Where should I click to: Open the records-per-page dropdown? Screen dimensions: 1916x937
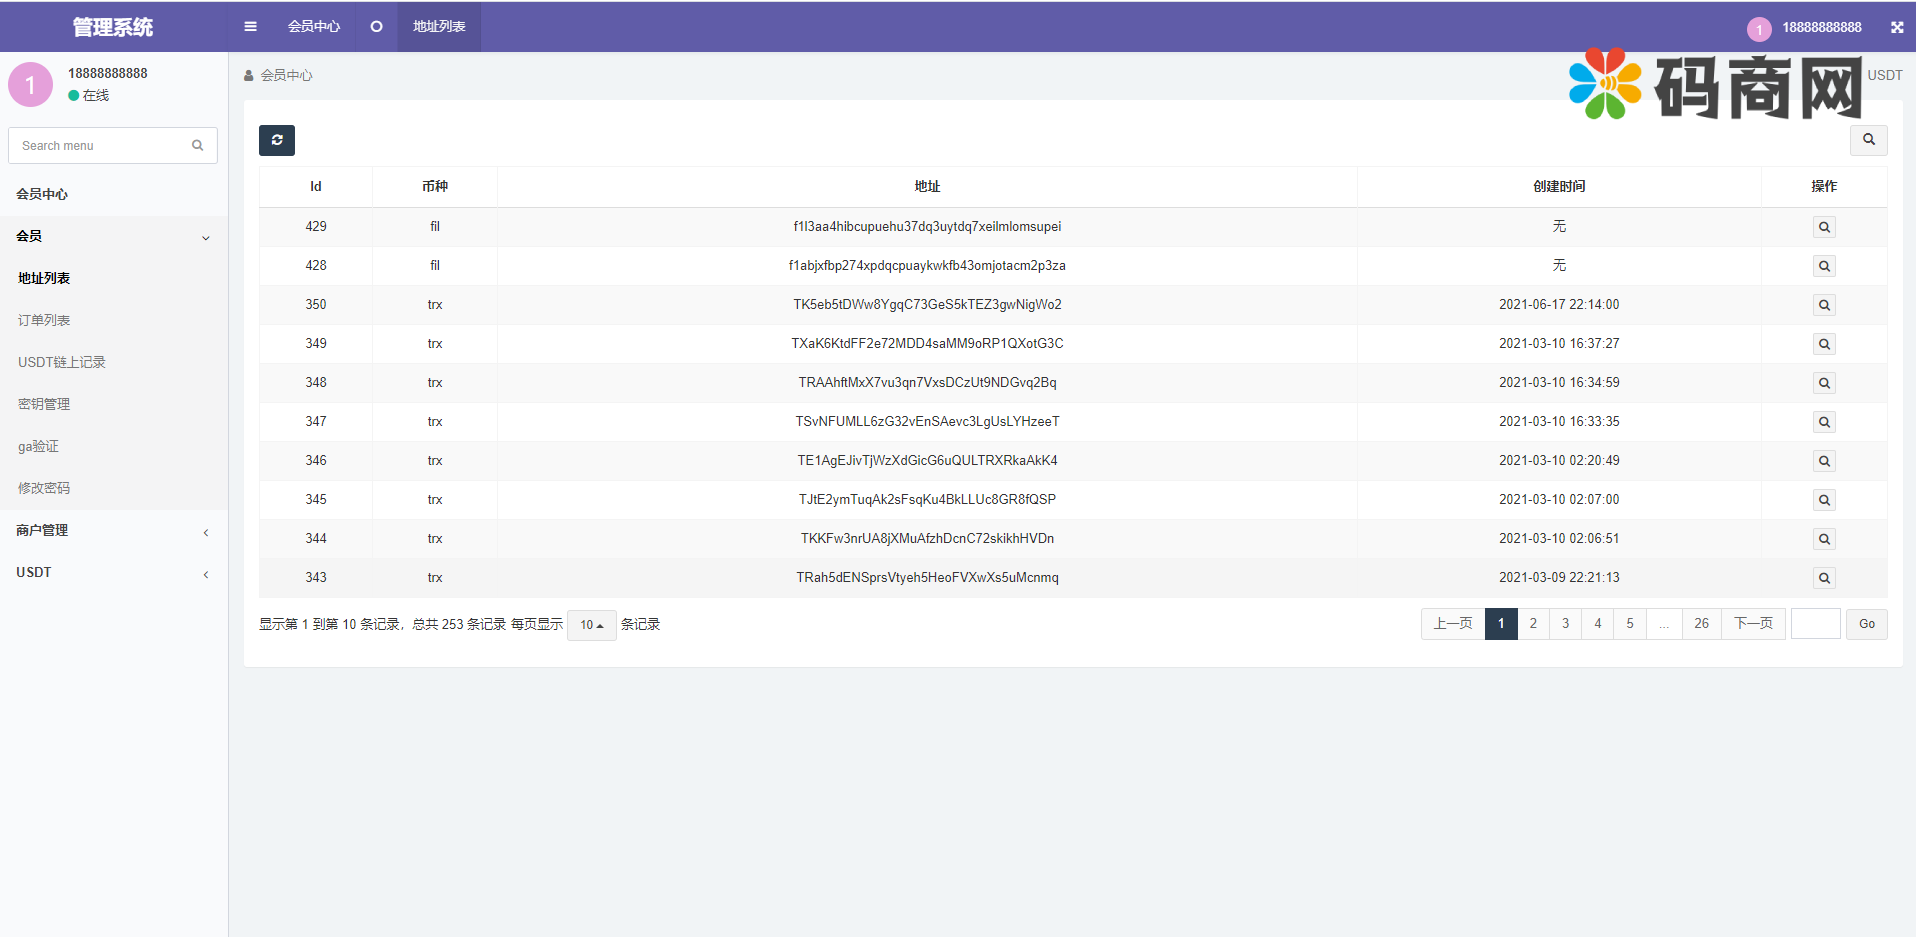coord(591,625)
